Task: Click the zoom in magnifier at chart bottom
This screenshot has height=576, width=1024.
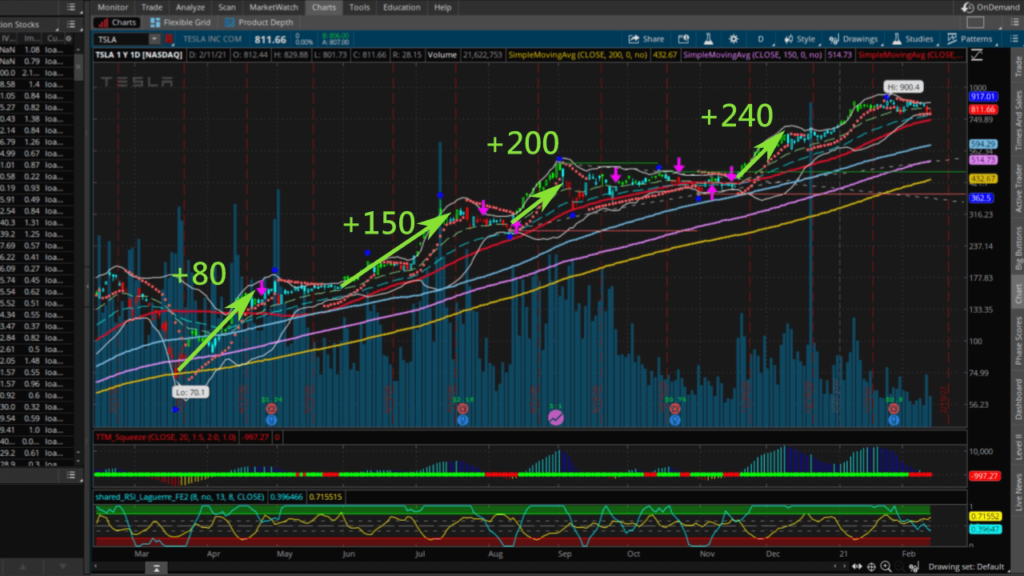Action: coord(886,567)
